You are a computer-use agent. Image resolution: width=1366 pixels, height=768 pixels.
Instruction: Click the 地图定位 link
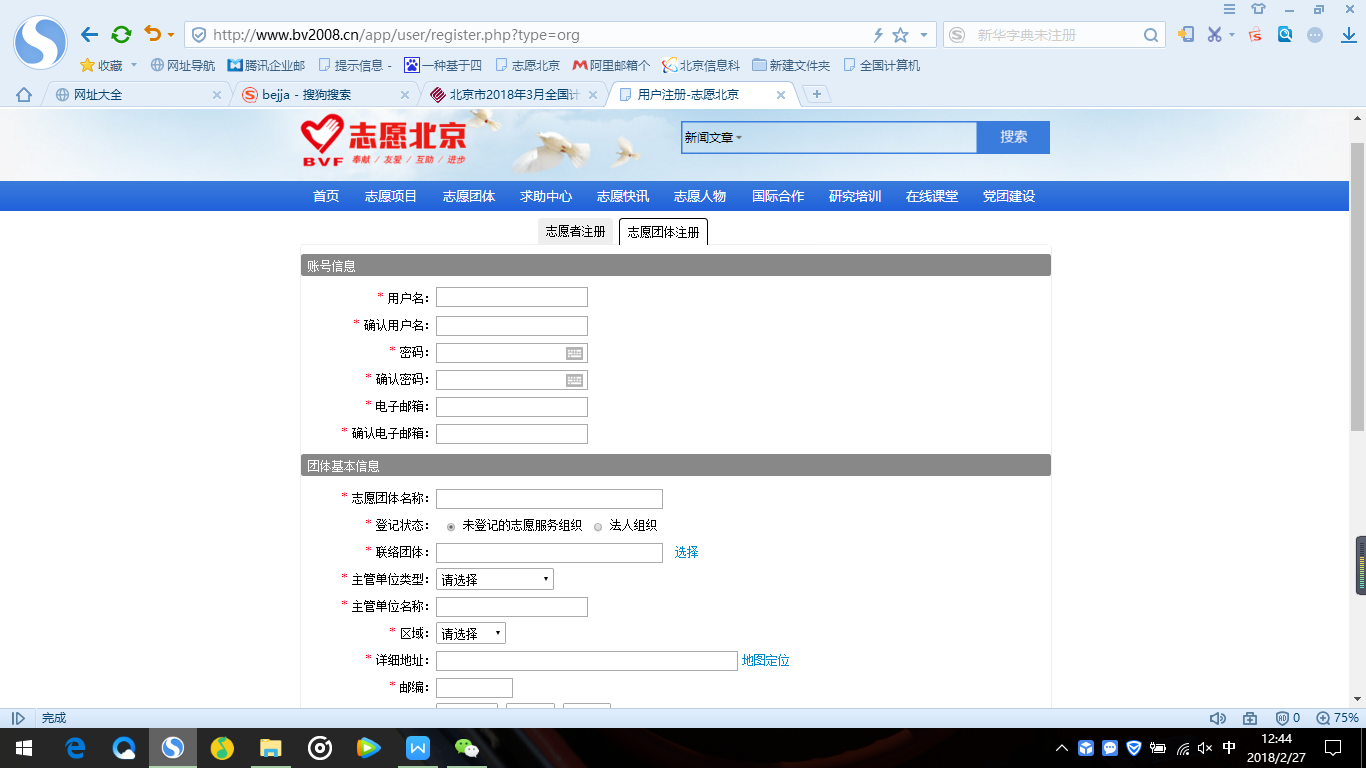coord(765,661)
